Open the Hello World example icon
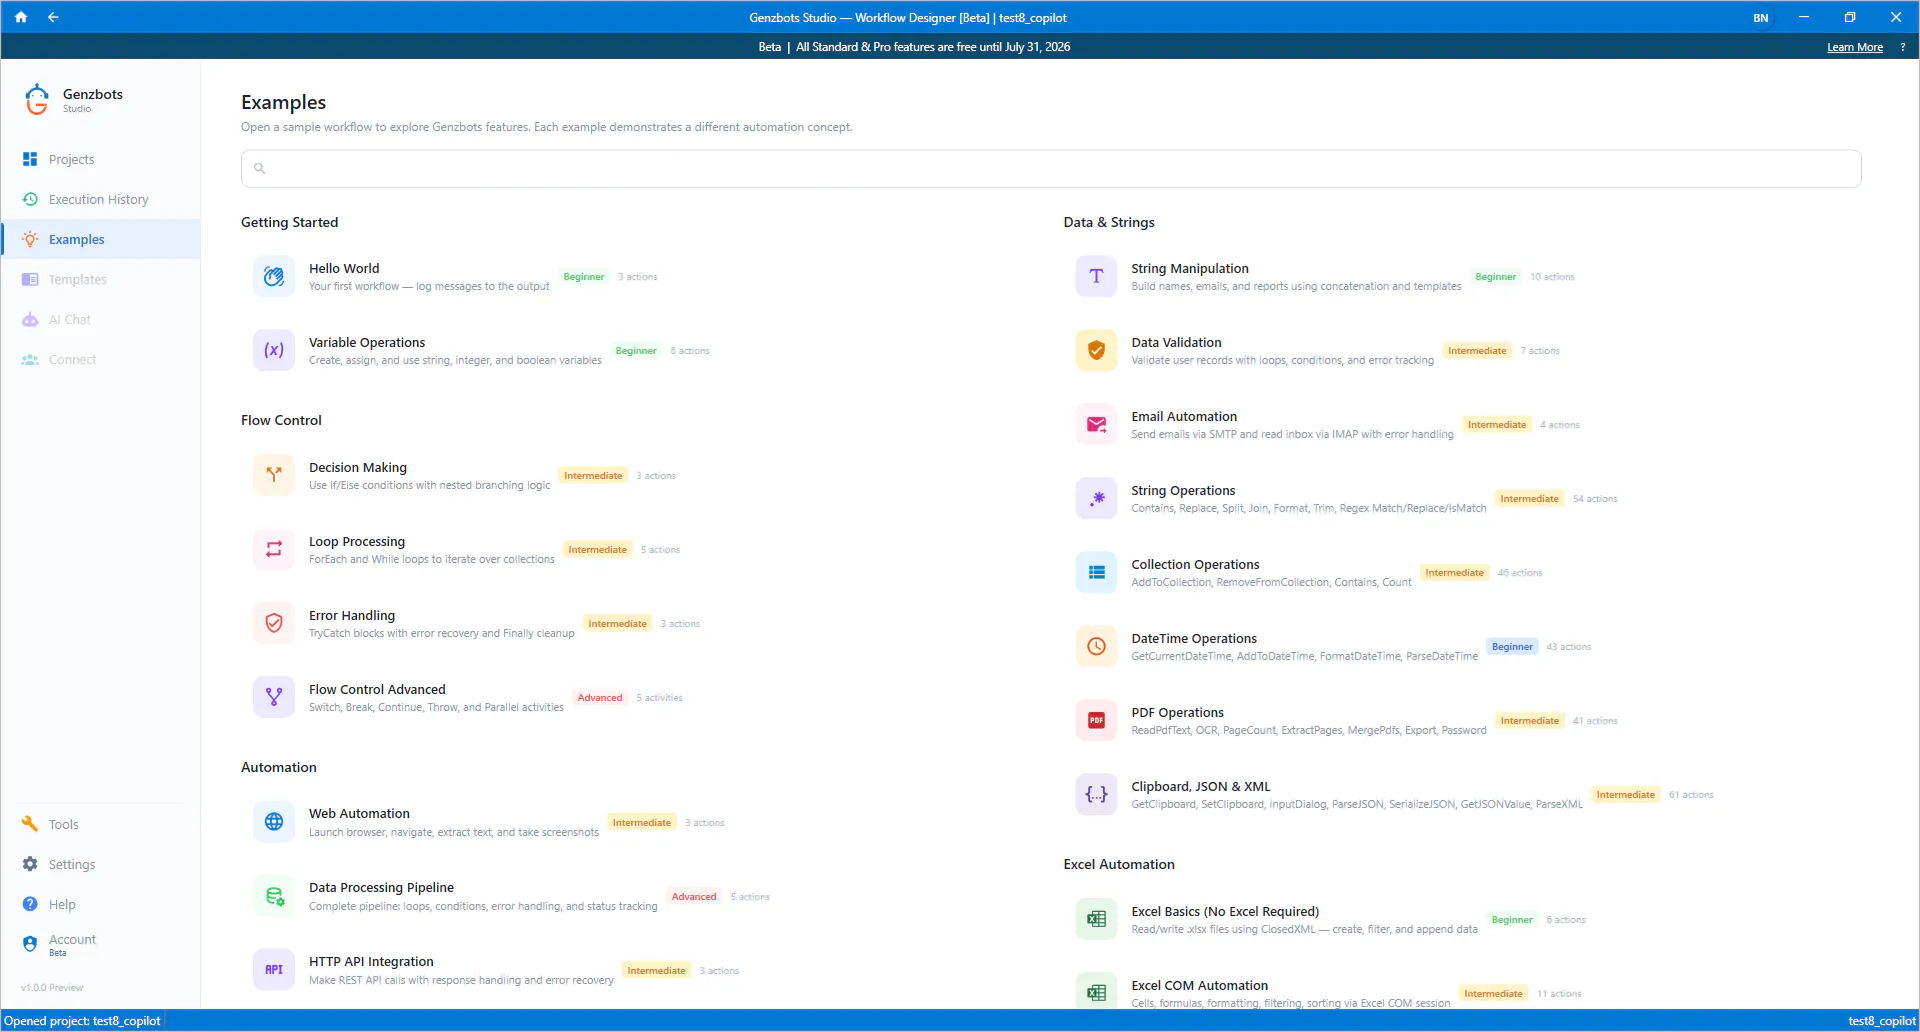1920x1032 pixels. [x=274, y=277]
